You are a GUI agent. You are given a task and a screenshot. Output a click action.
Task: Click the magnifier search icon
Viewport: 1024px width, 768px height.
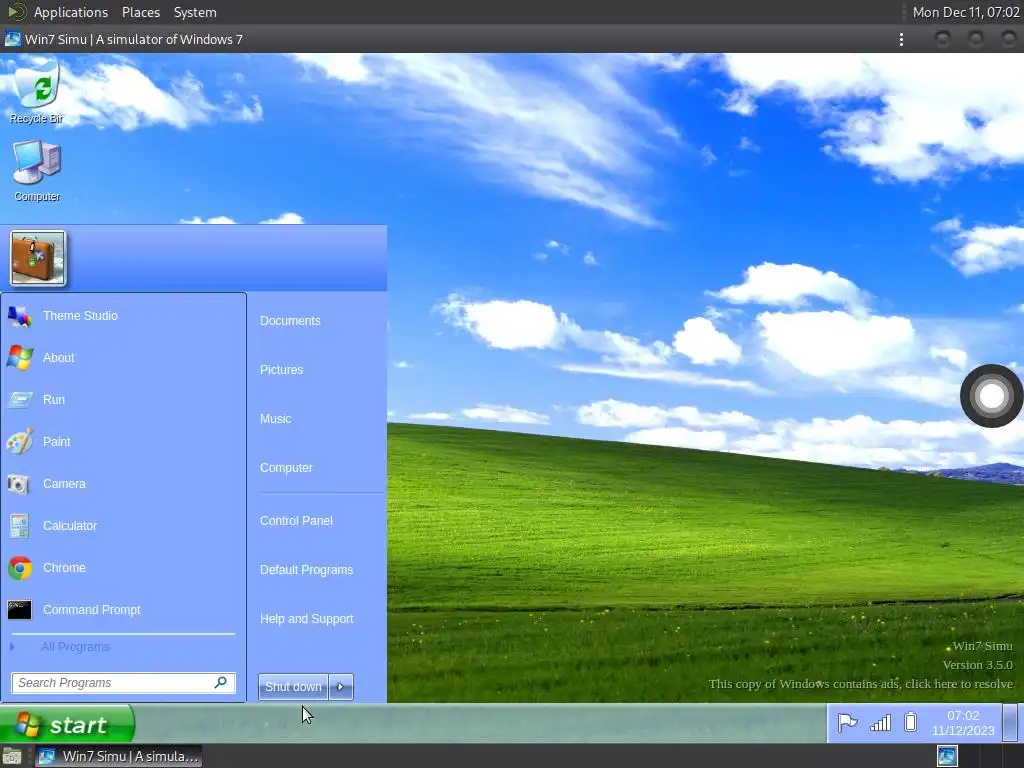(221, 682)
